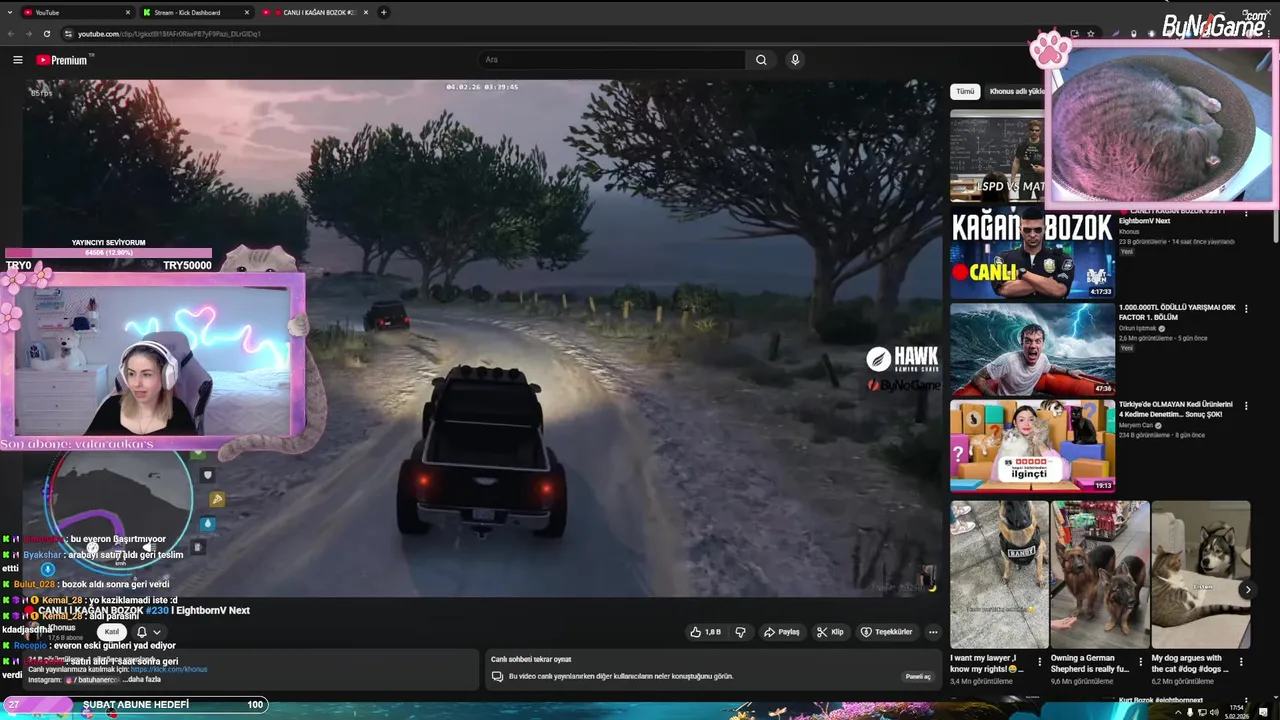Bookmark this page with the star icon
1280x720 pixels.
tap(1091, 34)
